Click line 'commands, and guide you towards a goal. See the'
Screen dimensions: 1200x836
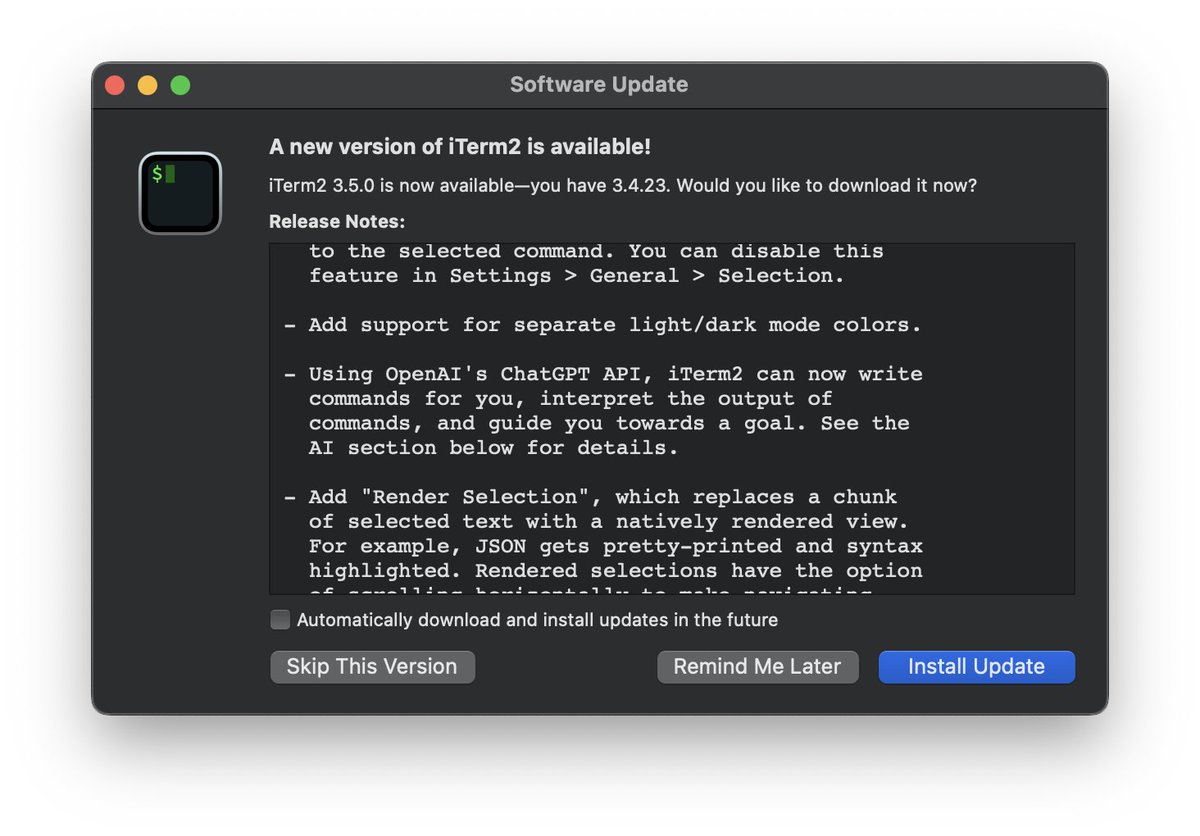[609, 423]
